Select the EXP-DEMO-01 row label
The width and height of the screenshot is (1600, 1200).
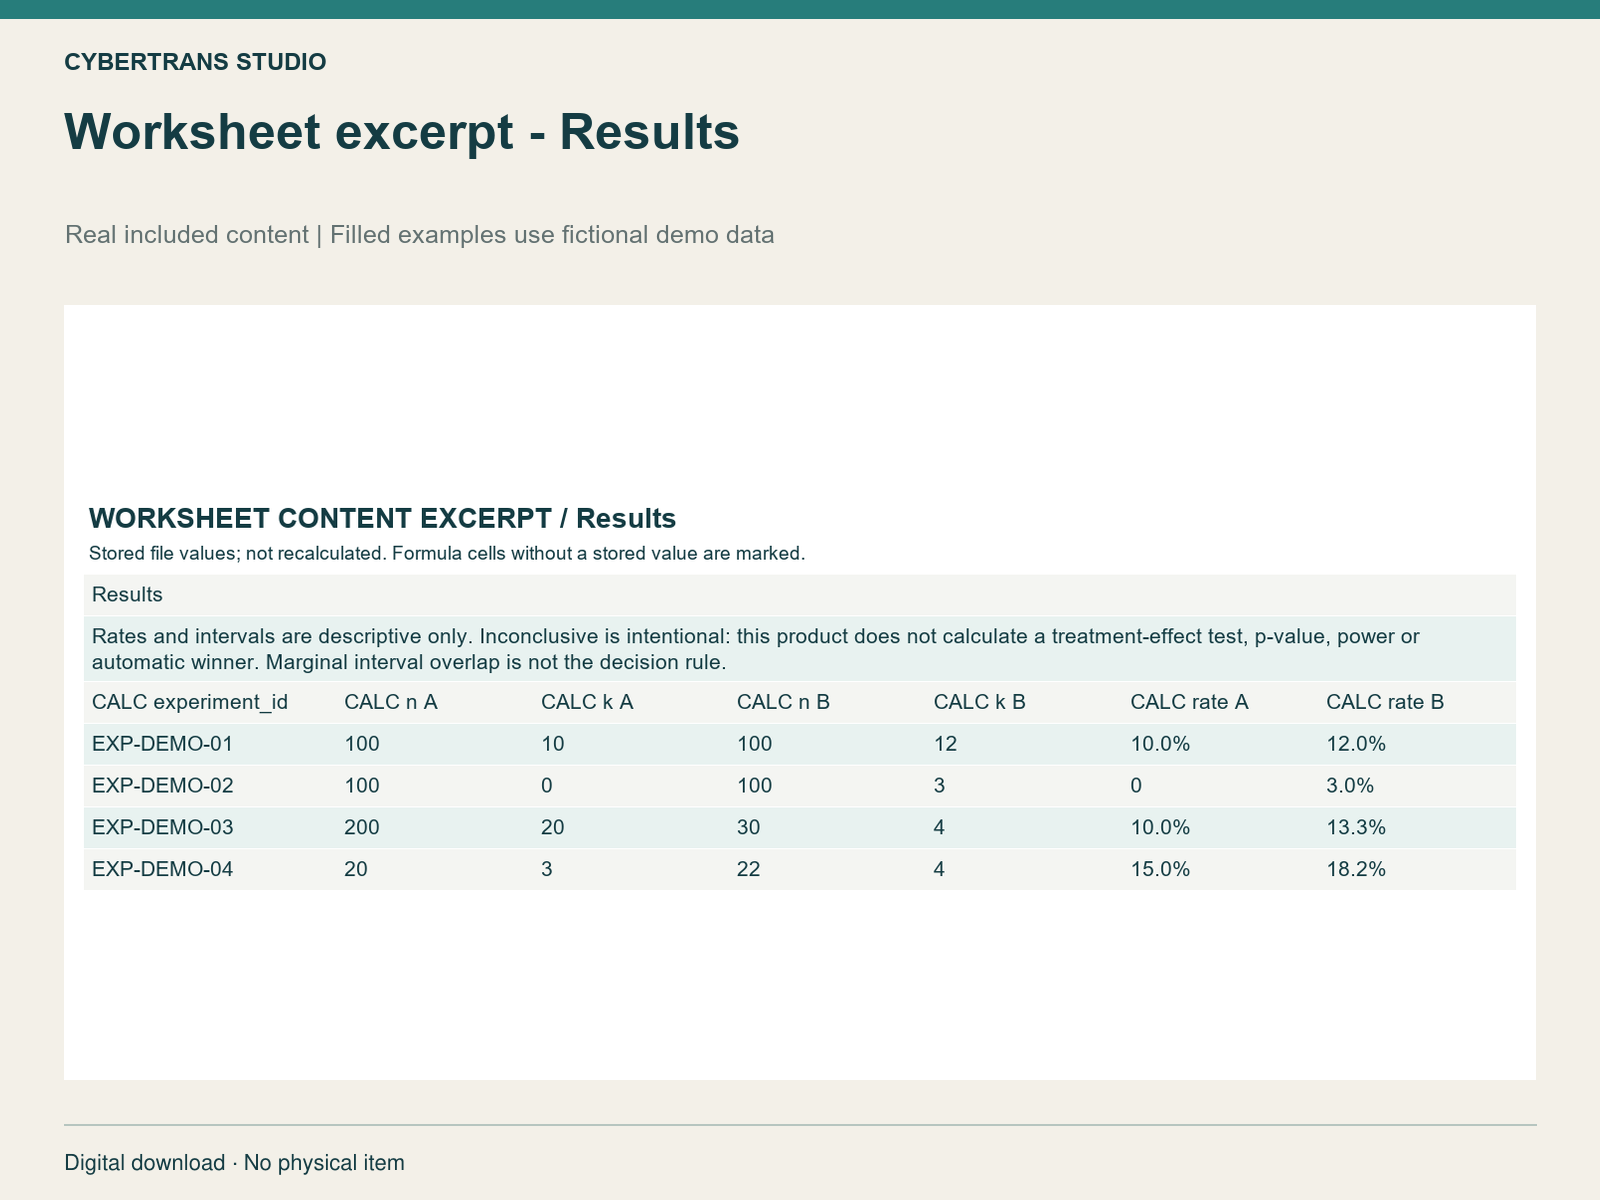coord(163,744)
